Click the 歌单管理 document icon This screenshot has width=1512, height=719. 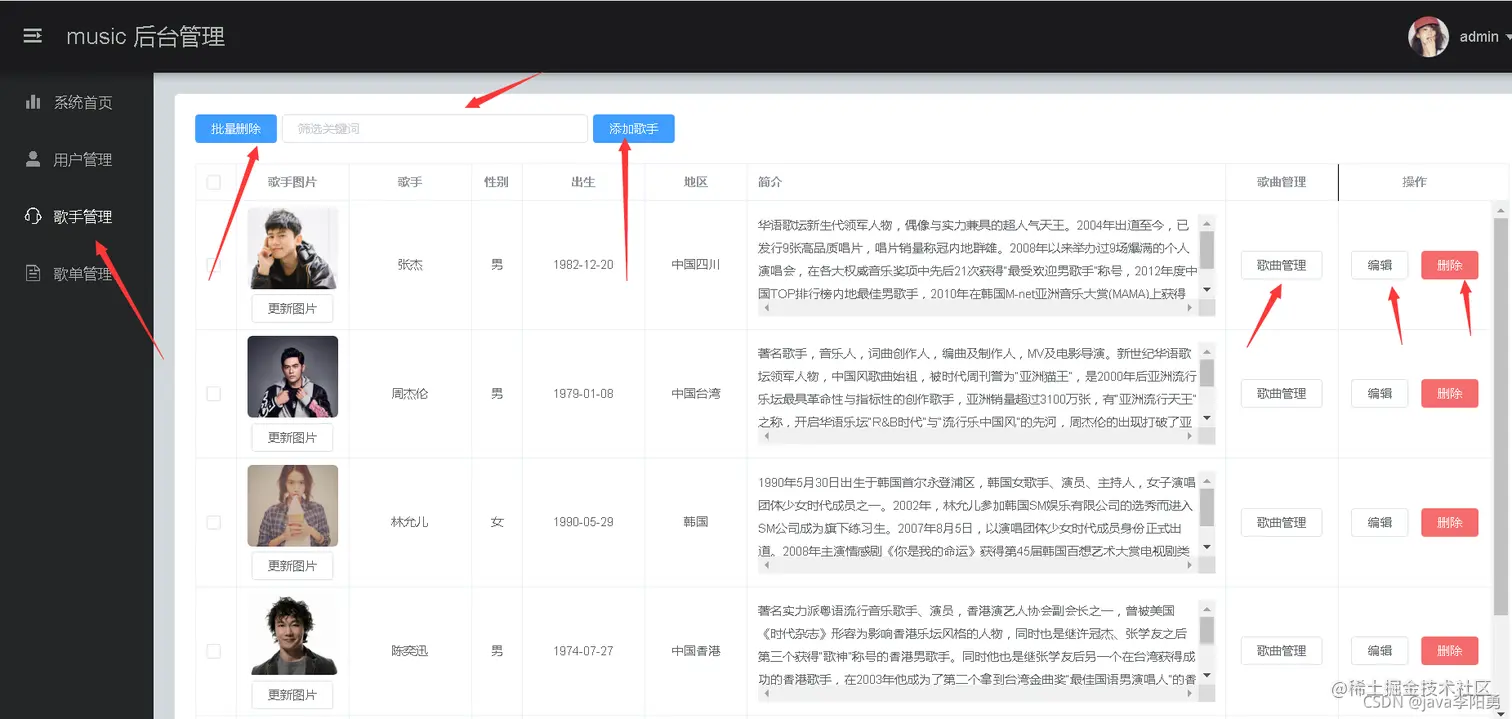click(33, 273)
